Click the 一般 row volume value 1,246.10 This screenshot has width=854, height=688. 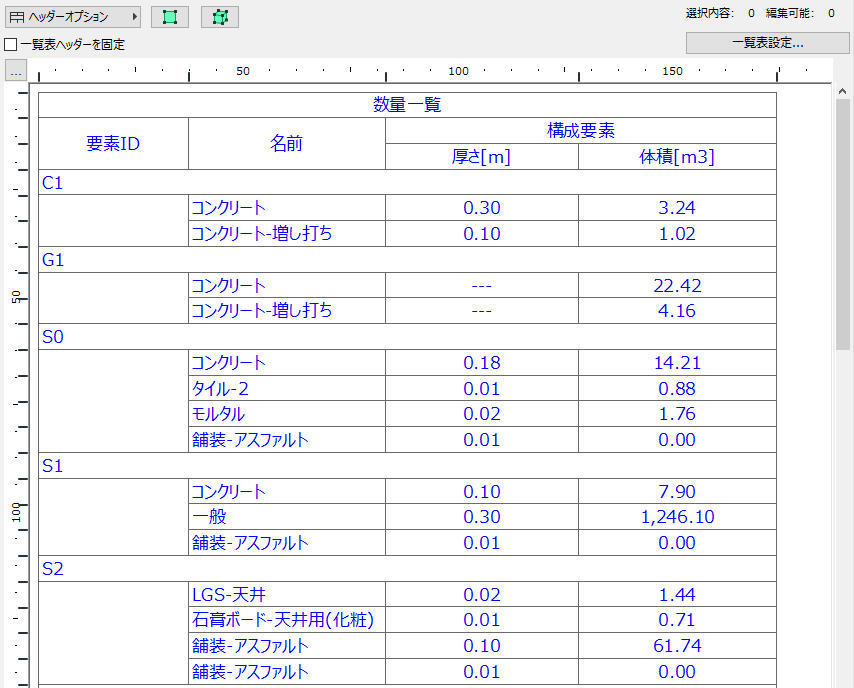pyautogui.click(x=677, y=517)
